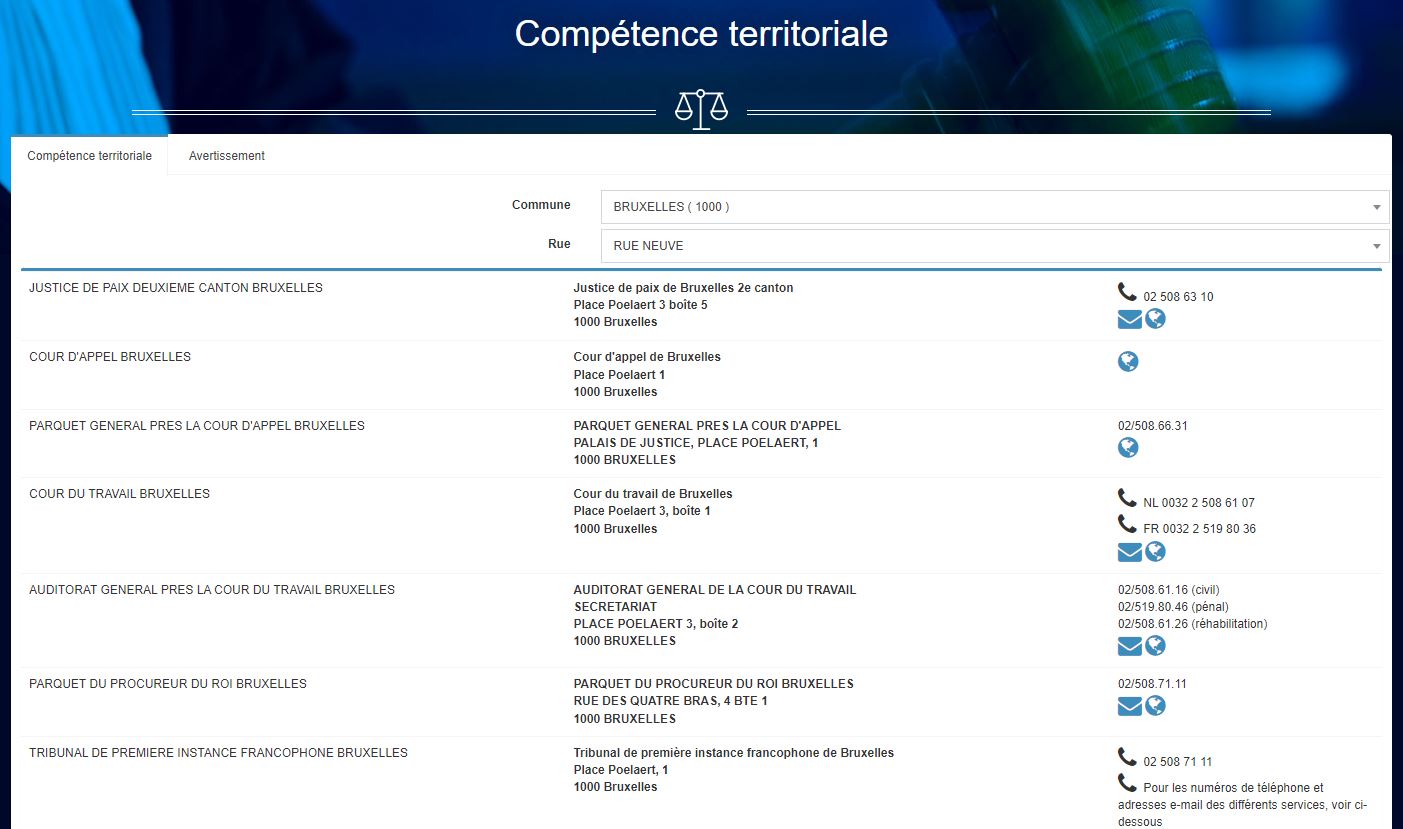The width and height of the screenshot is (1403, 829).
Task: Switch to the Avertissement tab
Action: (227, 156)
